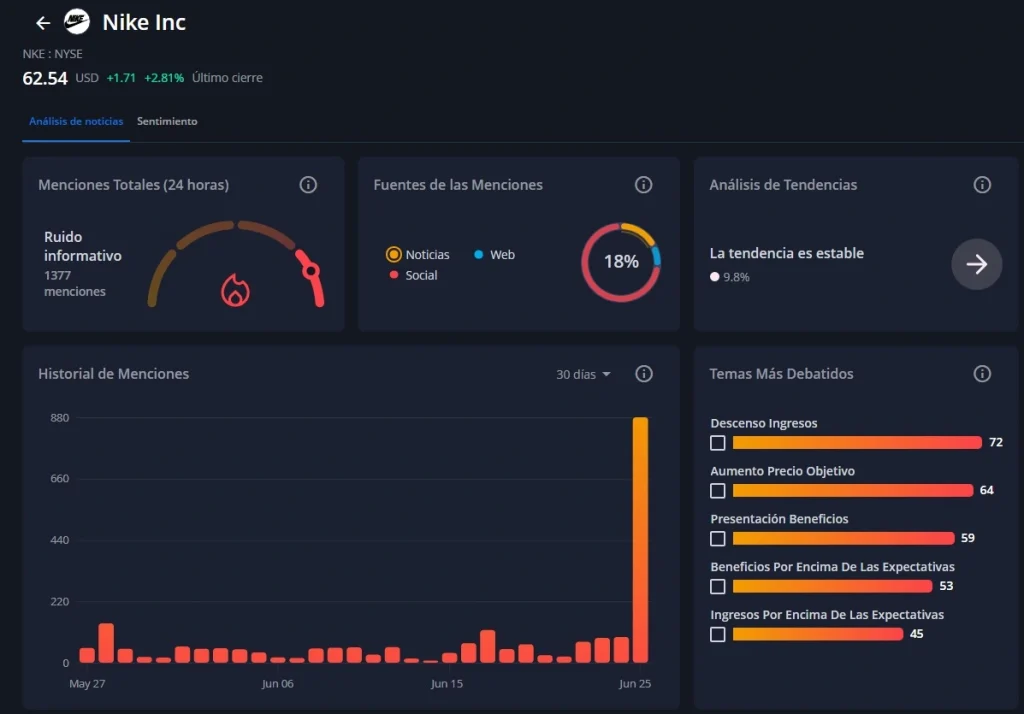Click the May 27 bar in chart
This screenshot has width=1024, height=714.
pos(87,655)
